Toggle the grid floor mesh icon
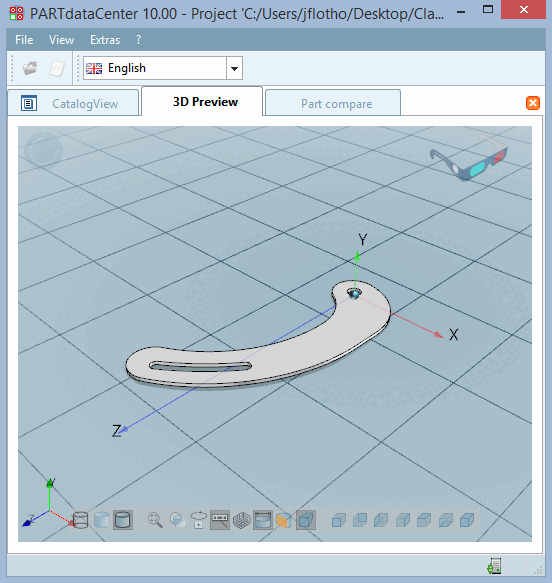This screenshot has height=583, width=552. [x=242, y=520]
